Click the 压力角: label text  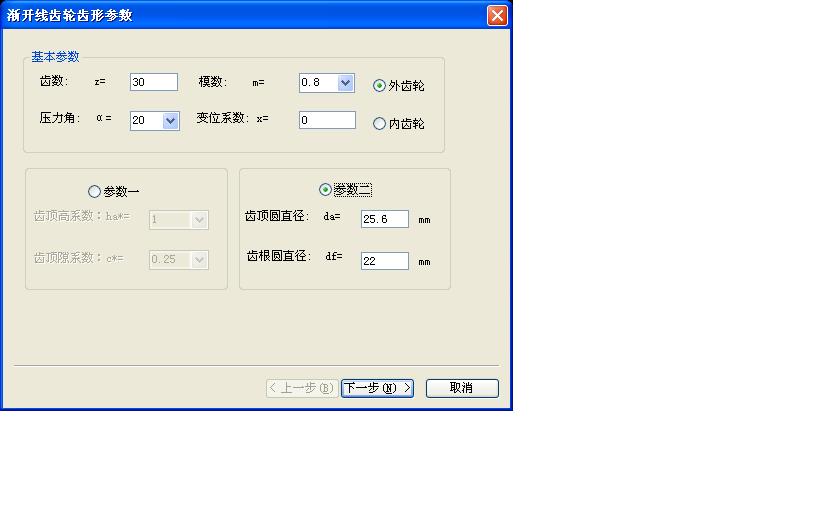(x=59, y=118)
